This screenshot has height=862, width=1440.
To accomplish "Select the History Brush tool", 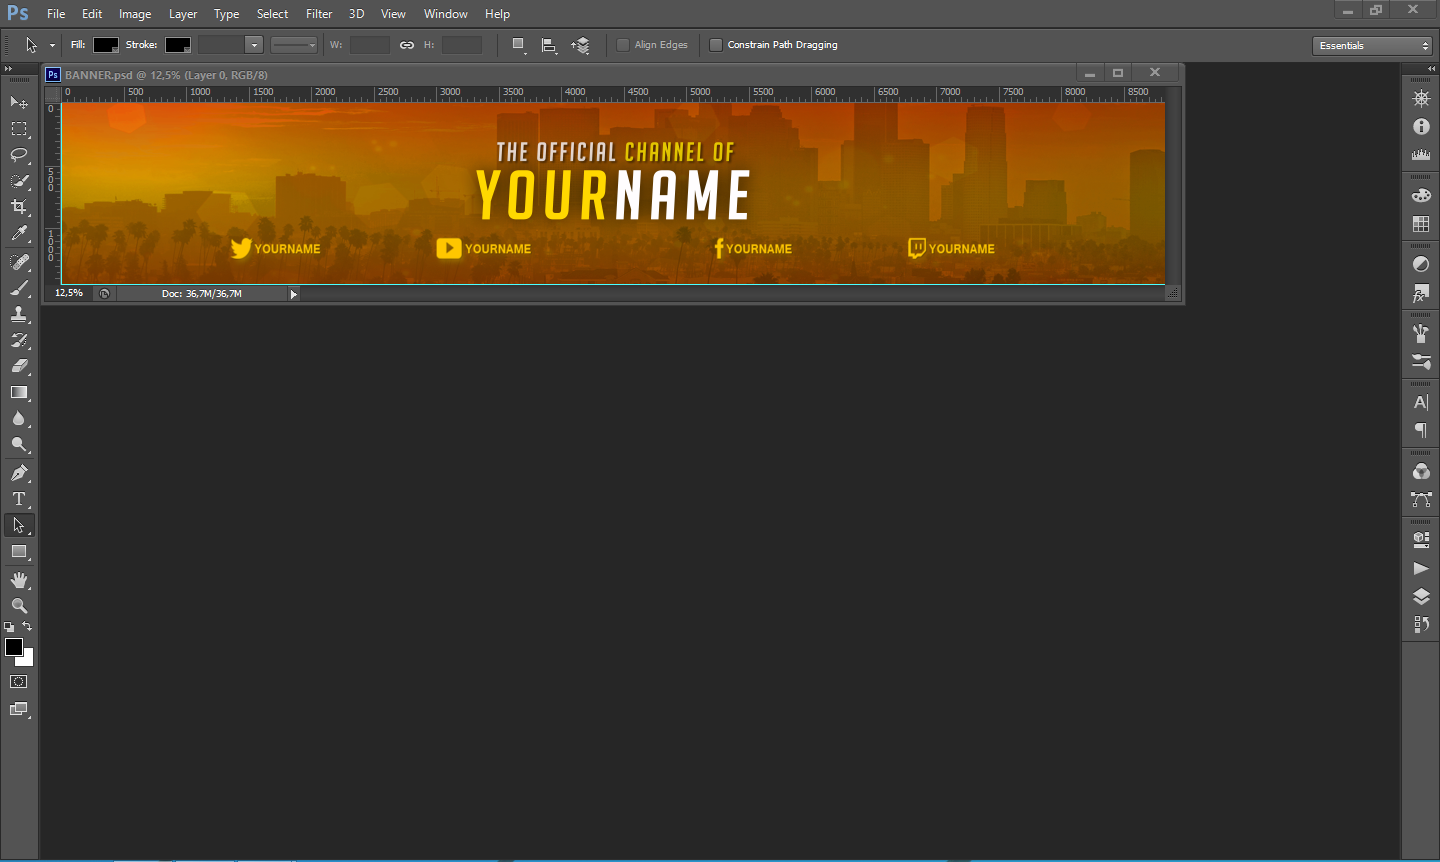I will point(19,340).
